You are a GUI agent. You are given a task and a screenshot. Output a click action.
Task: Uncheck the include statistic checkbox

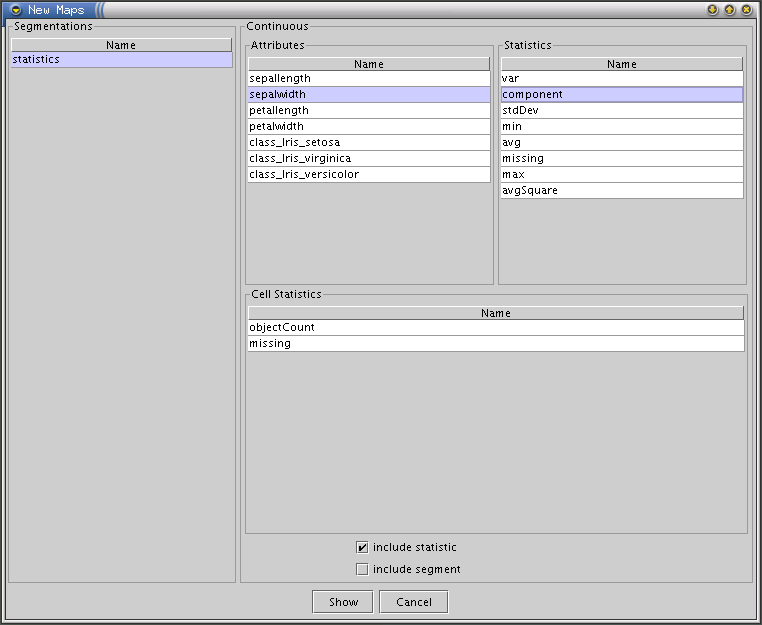click(362, 547)
